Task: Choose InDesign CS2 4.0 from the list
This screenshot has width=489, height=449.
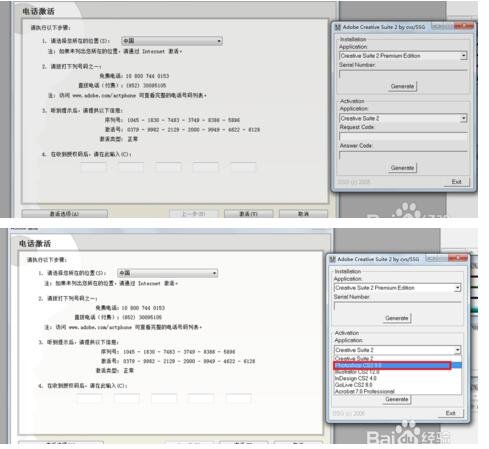Action: coord(397,378)
